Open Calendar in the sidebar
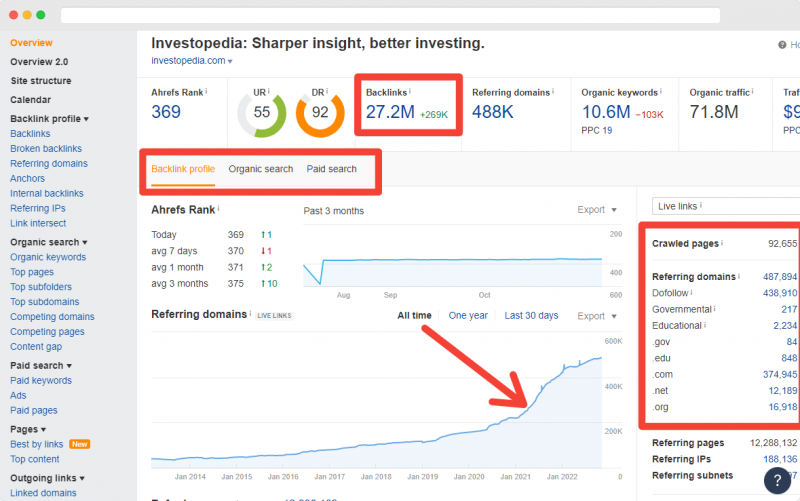Image resolution: width=800 pixels, height=501 pixels. point(31,99)
